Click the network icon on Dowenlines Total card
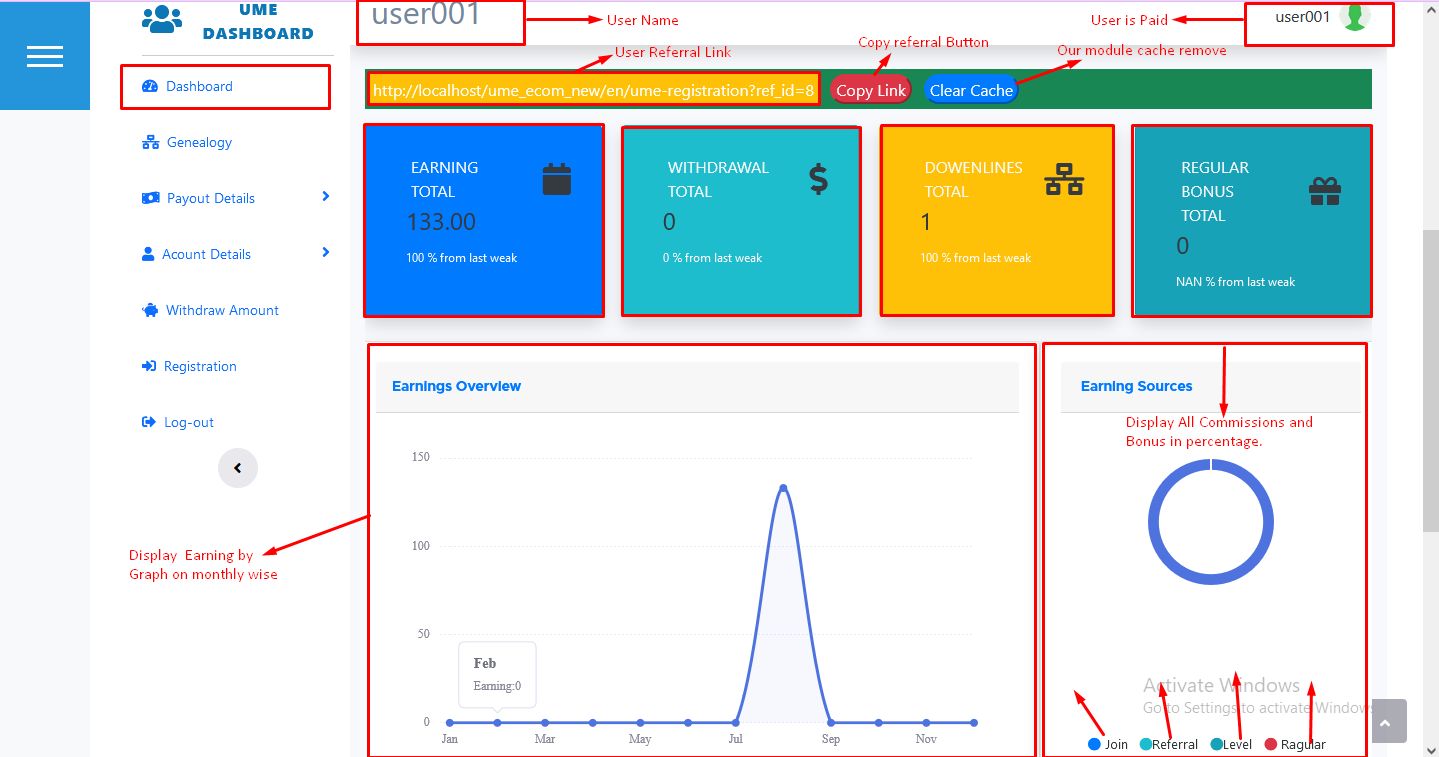This screenshot has width=1439, height=757. pos(1064,179)
